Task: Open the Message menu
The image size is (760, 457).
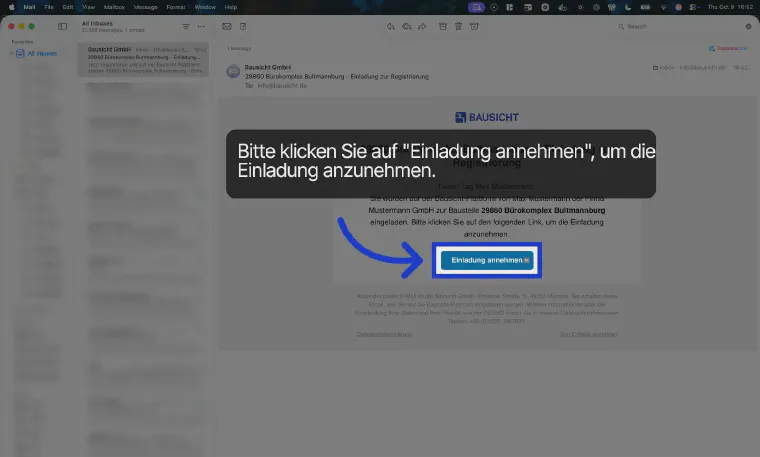Action: pos(145,7)
